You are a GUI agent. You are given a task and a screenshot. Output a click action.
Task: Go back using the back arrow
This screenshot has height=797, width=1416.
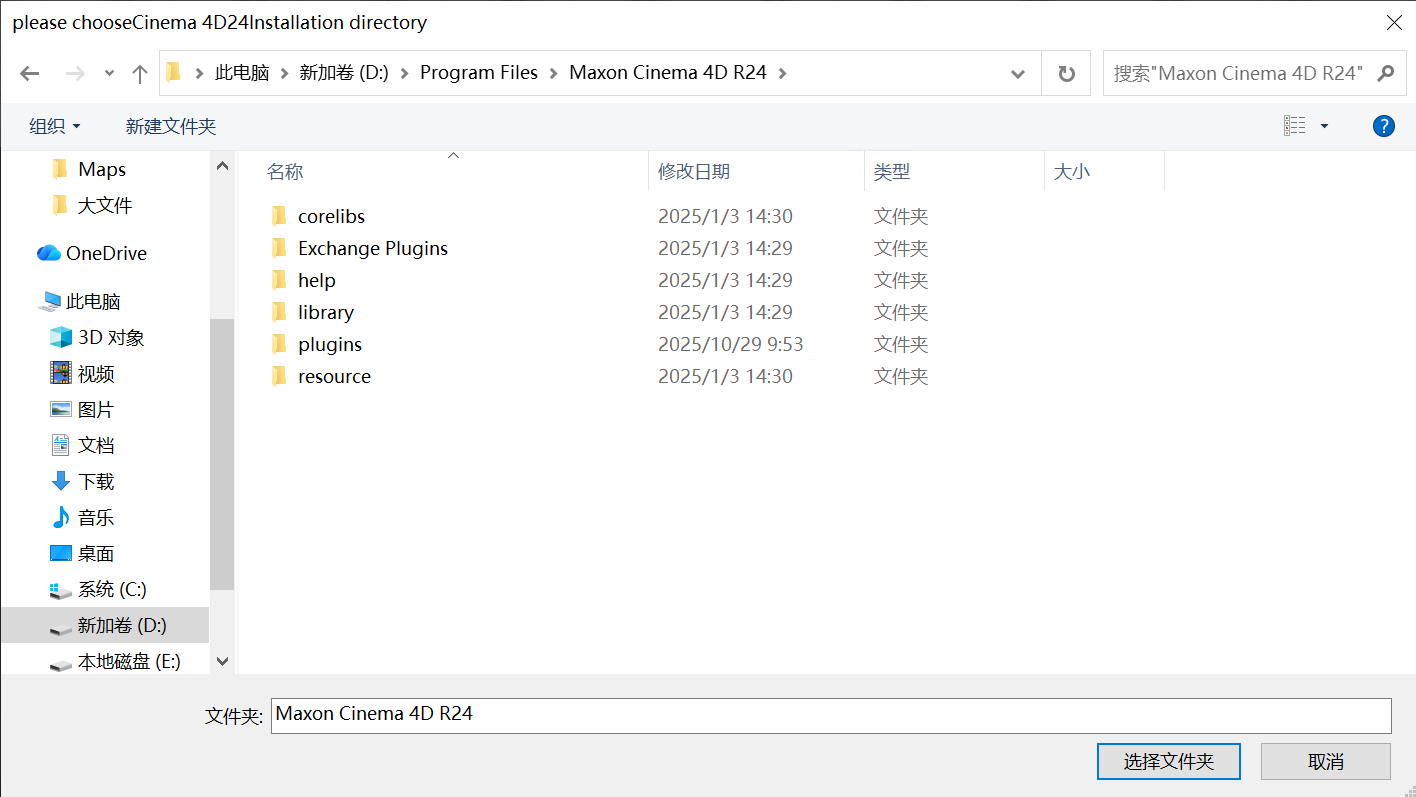(30, 73)
